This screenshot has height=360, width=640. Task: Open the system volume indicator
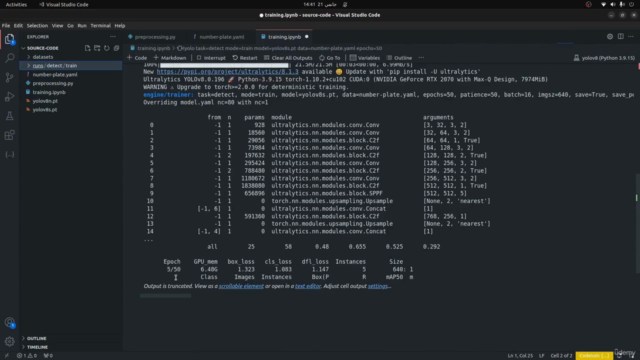click(613, 4)
